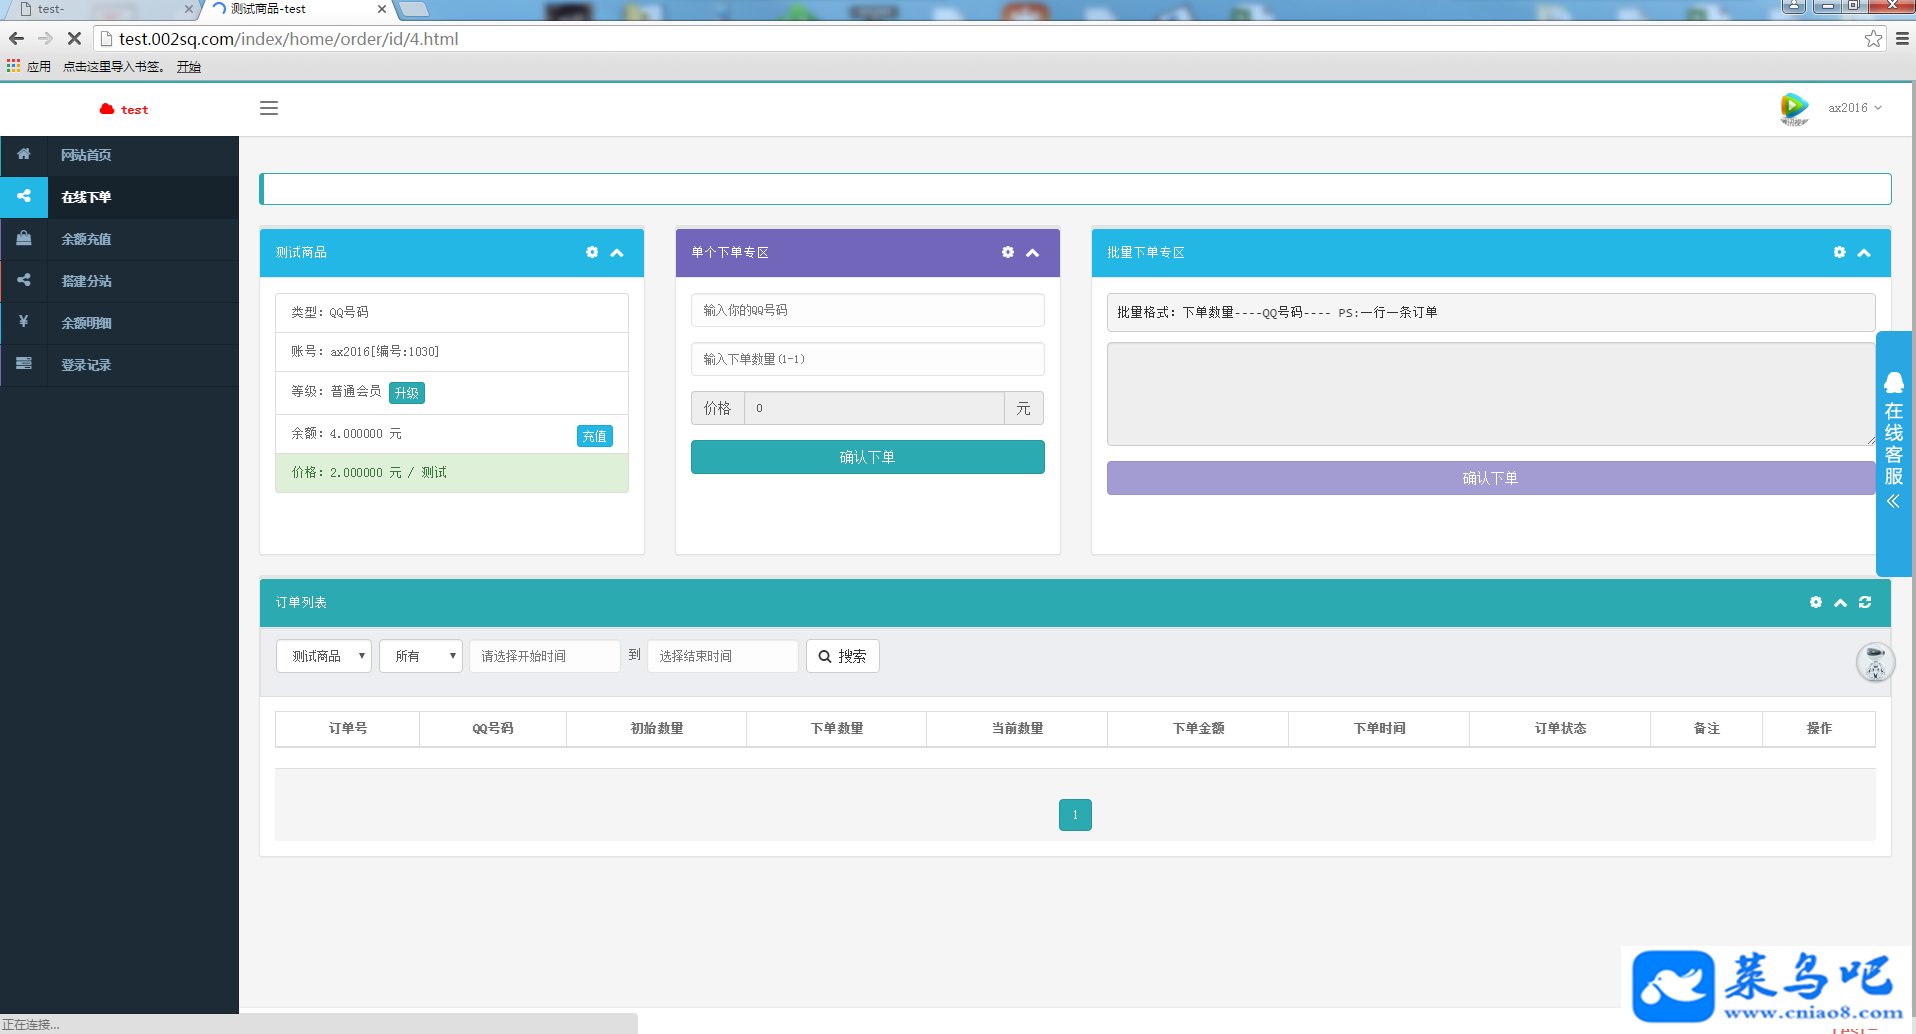Open the 测试商品 product dropdown filter
Viewport: 1916px width, 1034px height.
point(324,656)
